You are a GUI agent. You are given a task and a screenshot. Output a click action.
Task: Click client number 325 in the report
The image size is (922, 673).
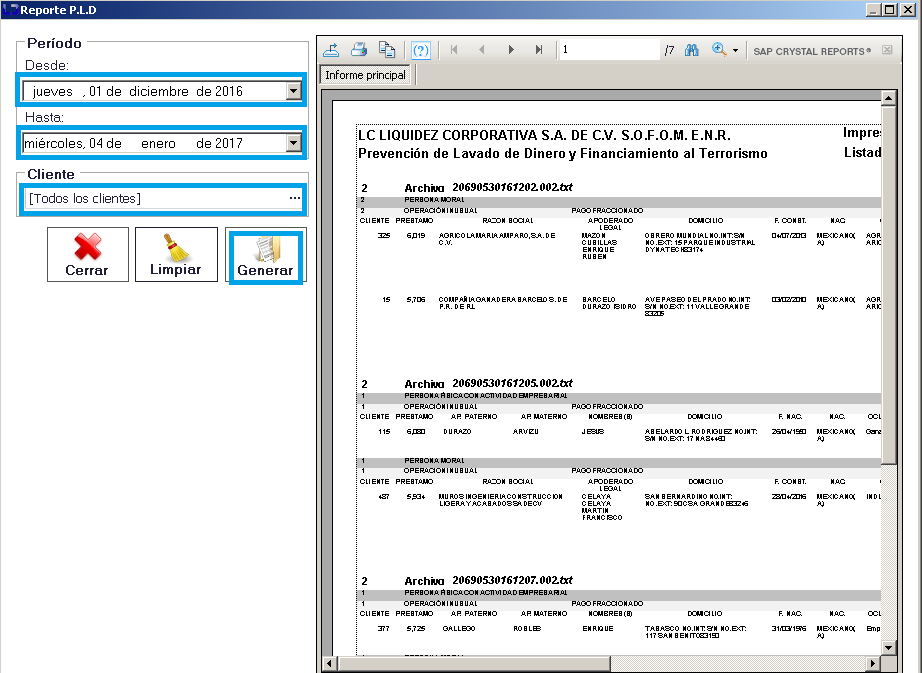tap(384, 236)
